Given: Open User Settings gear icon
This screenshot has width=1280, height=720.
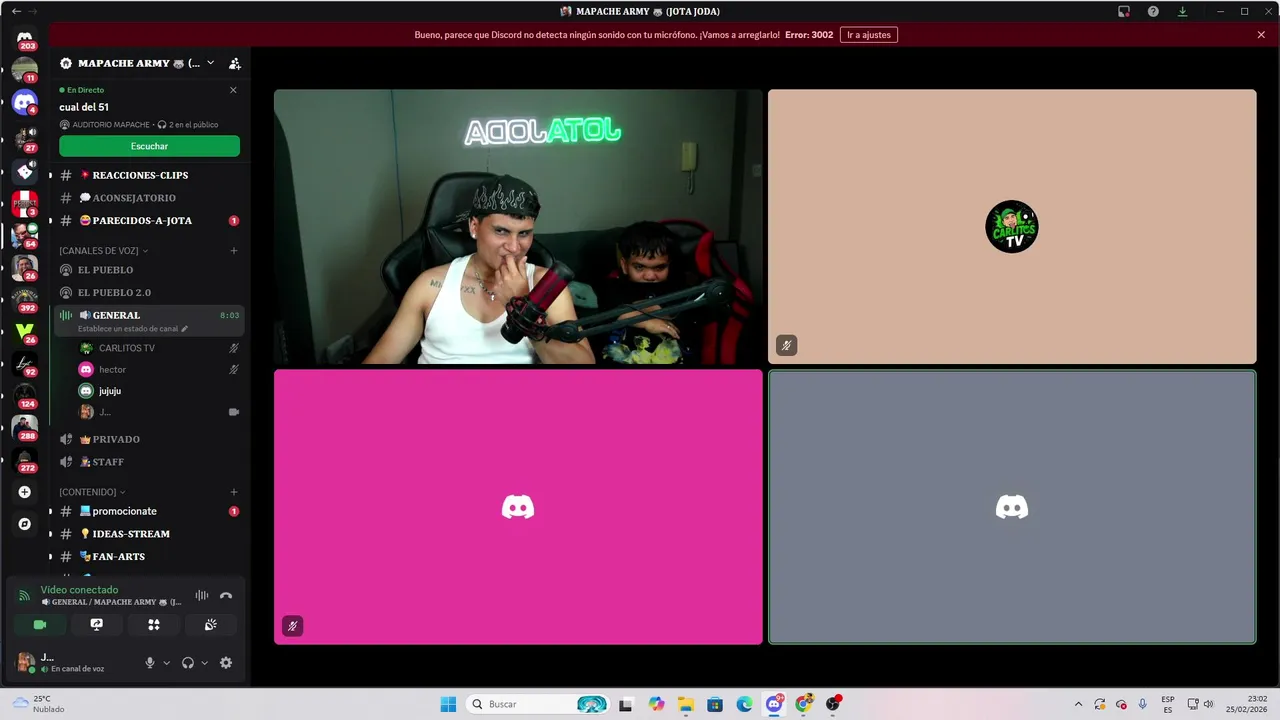Looking at the screenshot, I should 226,662.
